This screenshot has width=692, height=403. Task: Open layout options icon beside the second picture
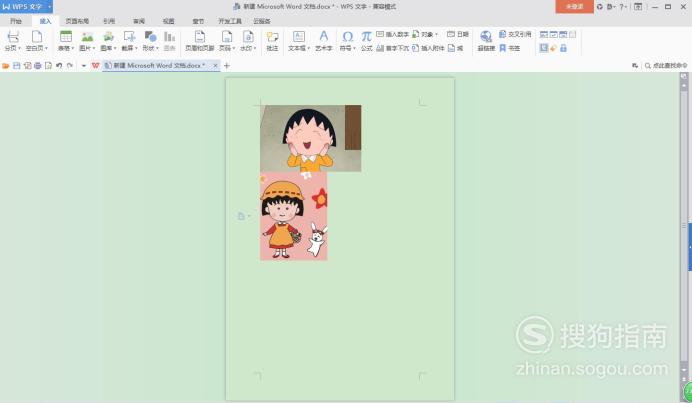click(x=244, y=216)
